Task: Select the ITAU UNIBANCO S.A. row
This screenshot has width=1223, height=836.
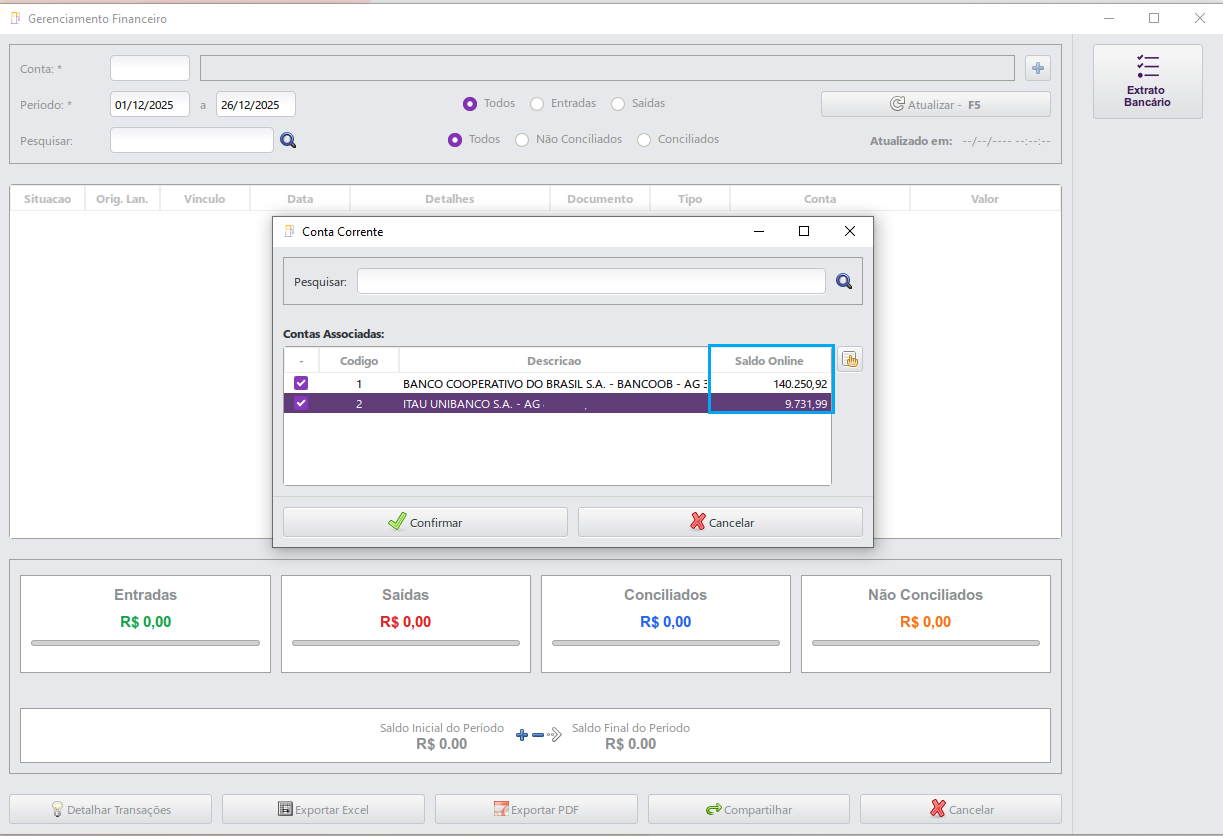Action: (558, 403)
